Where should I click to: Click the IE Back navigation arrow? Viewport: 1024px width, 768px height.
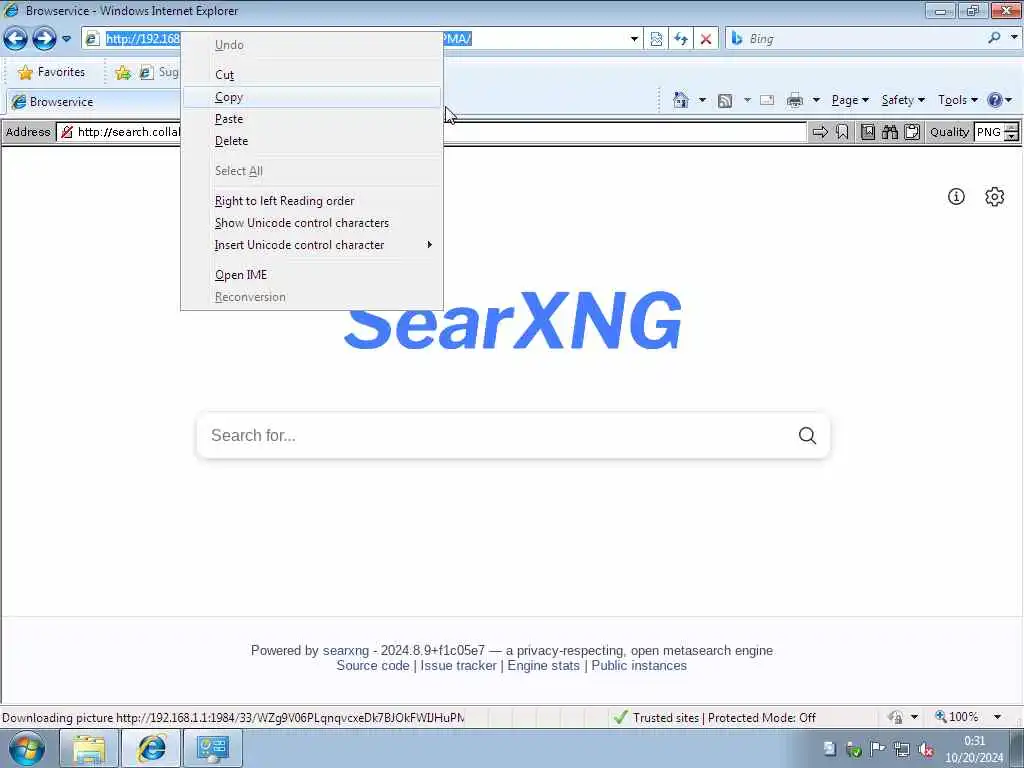[x=16, y=39]
